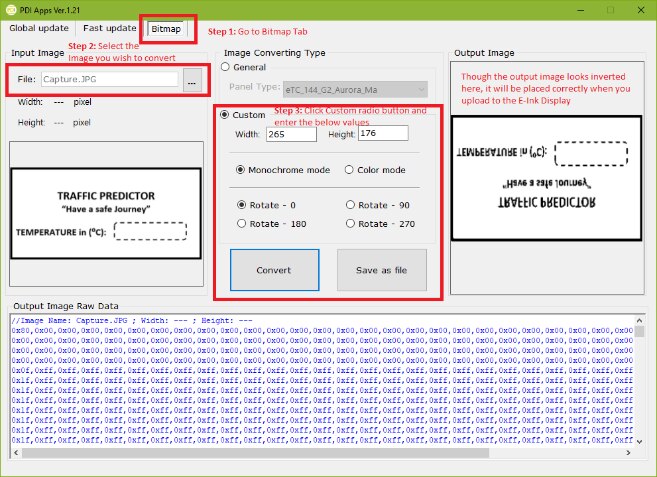Viewport: 657px width, 477px height.
Task: Select Rotate - 270 option
Action: click(350, 223)
